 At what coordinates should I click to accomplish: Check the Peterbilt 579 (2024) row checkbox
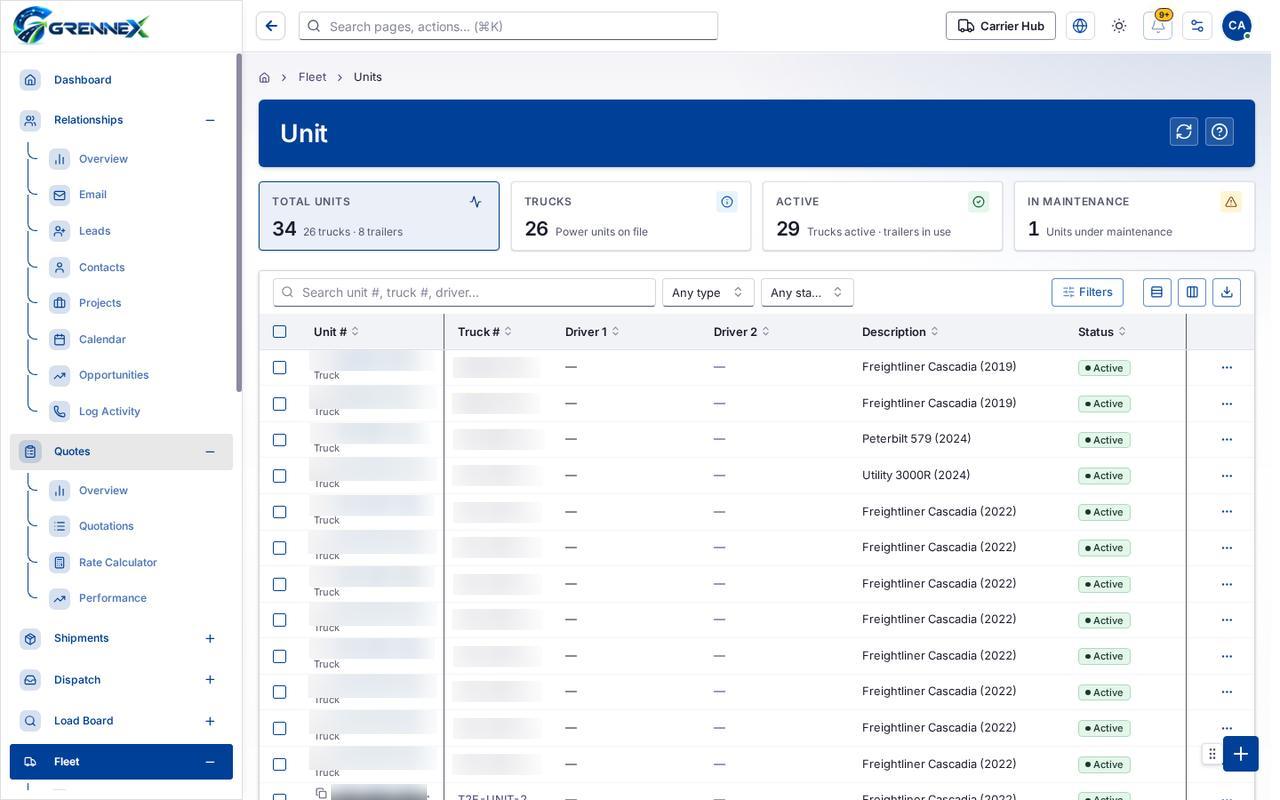[x=280, y=440]
